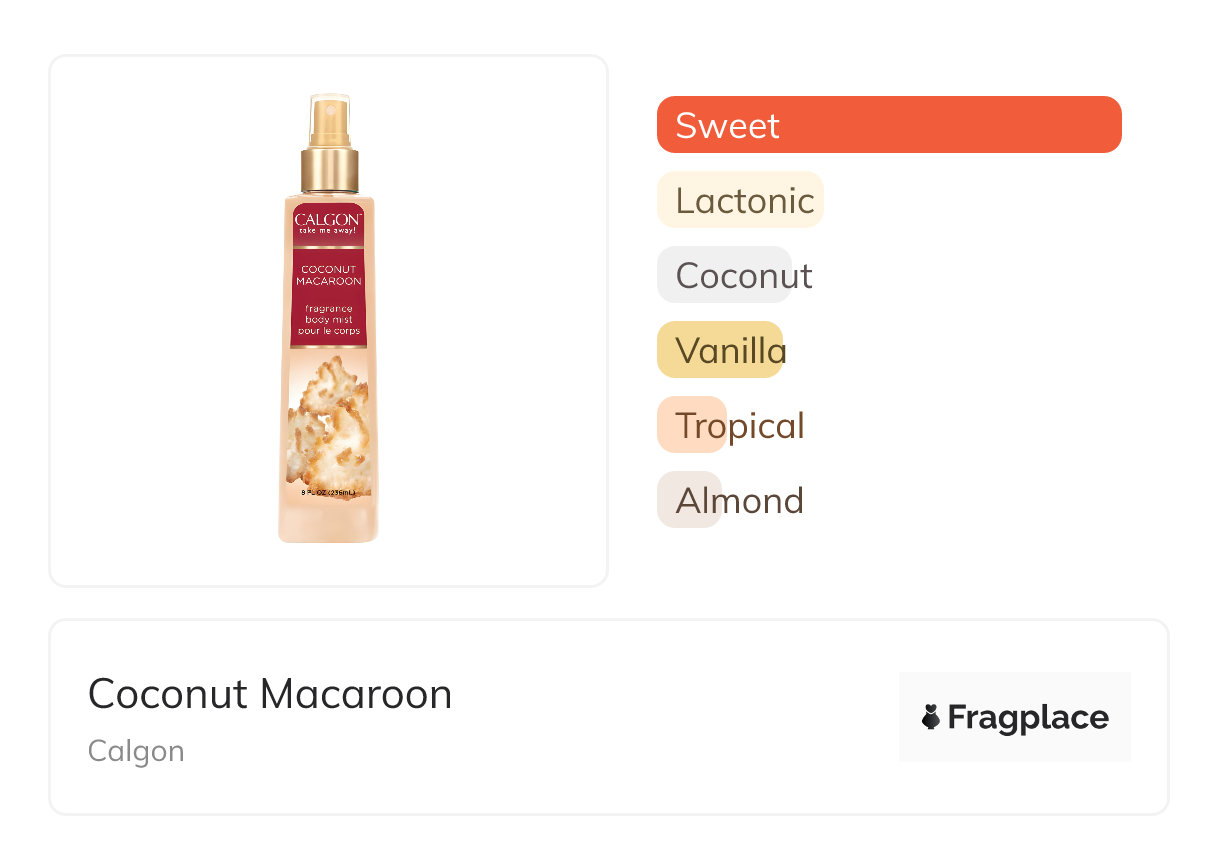Select the Almond accord bar
Screen dimensions: 1218x864
(690, 500)
